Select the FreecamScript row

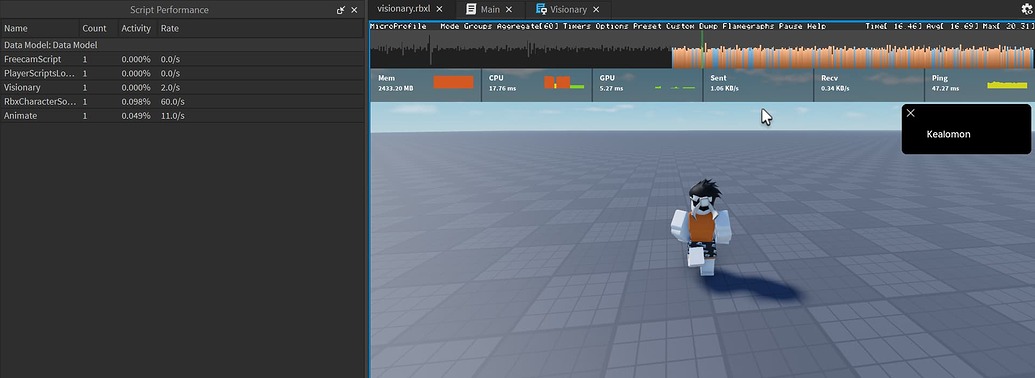(182, 59)
